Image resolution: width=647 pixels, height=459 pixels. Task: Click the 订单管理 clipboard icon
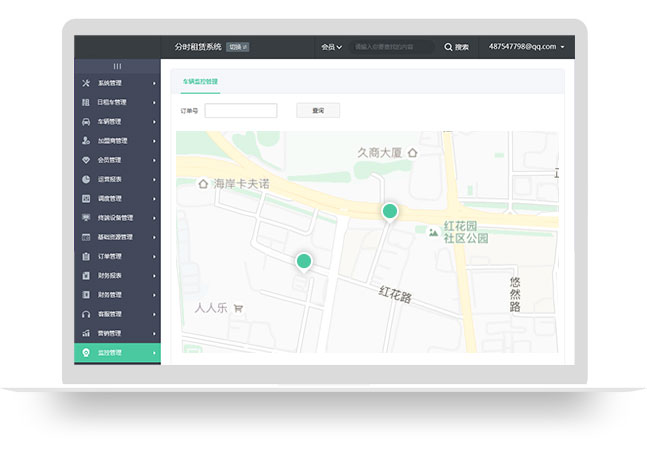86,256
